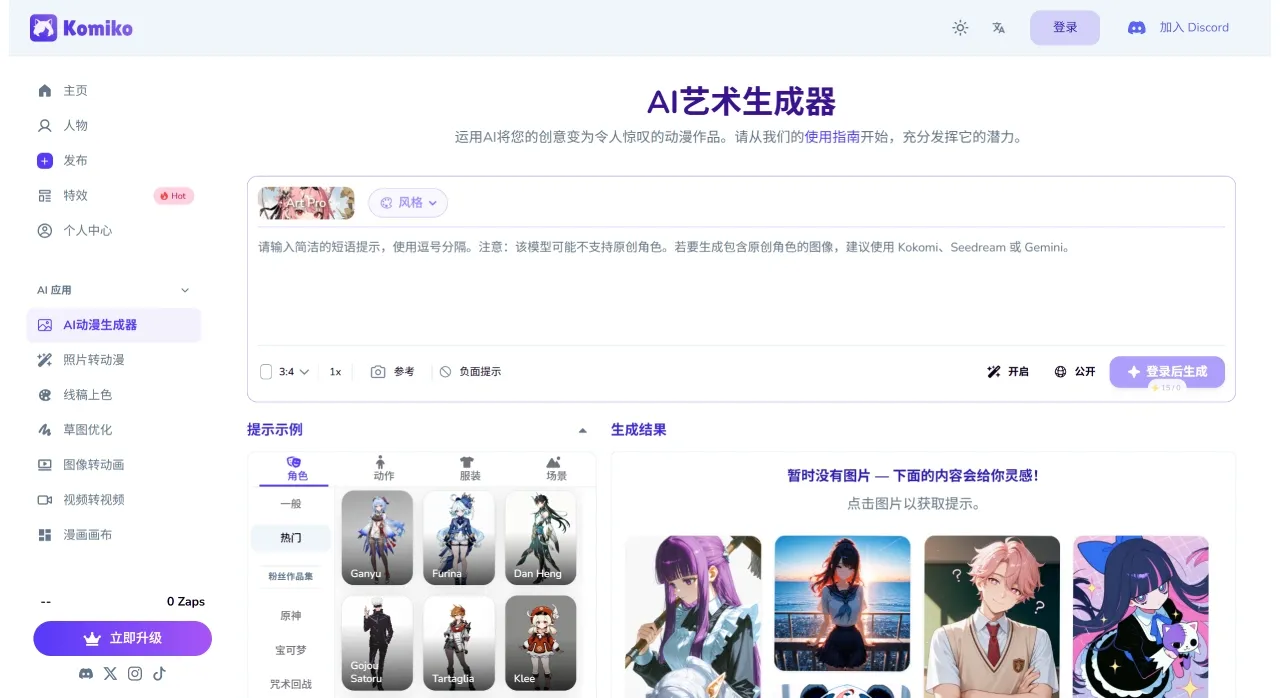Click the sunset schoolgirl sample image
The image size is (1280, 698).
pyautogui.click(x=842, y=603)
